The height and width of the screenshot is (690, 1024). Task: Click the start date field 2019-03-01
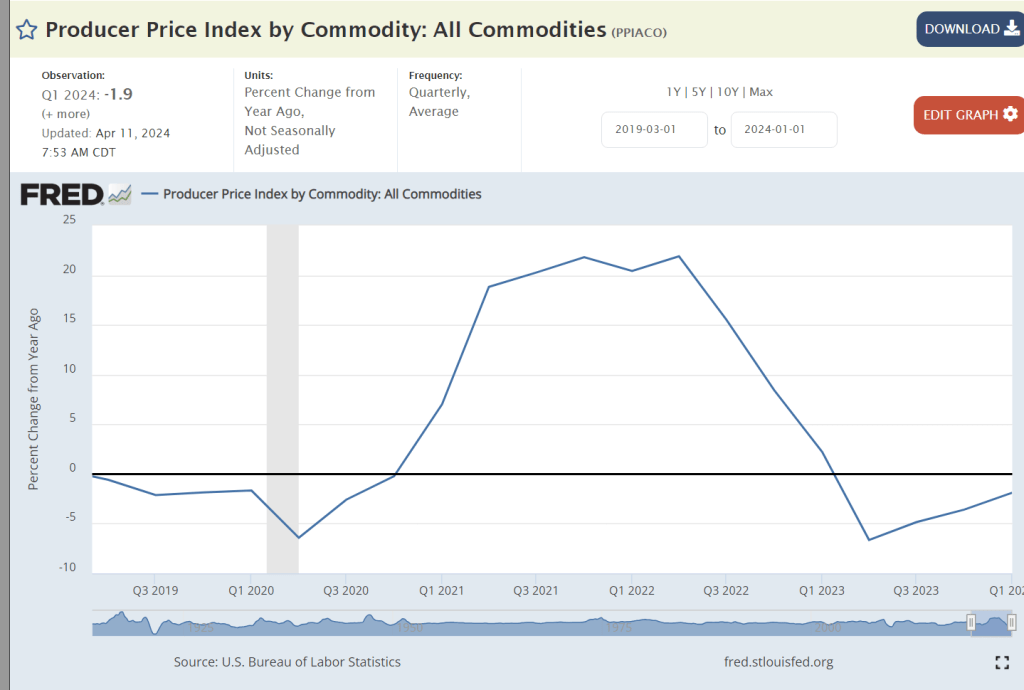click(x=654, y=130)
